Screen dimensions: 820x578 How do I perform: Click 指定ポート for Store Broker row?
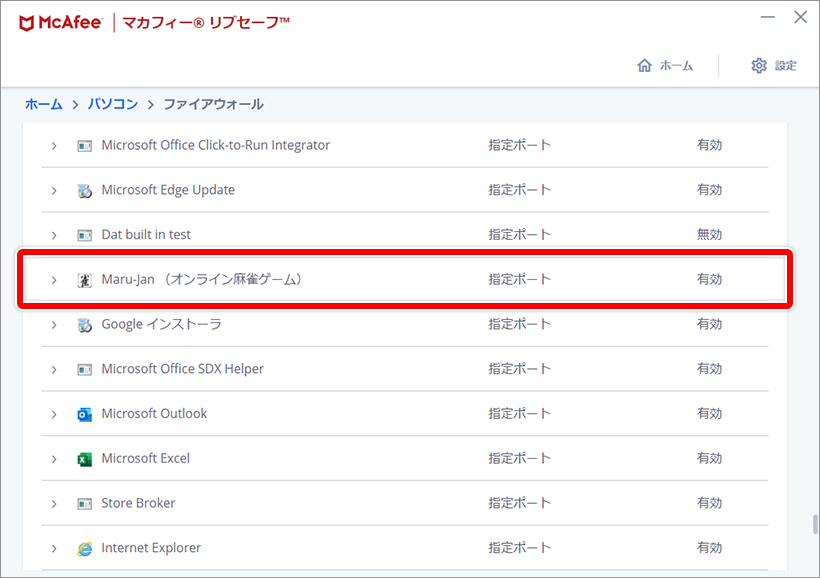coord(519,503)
